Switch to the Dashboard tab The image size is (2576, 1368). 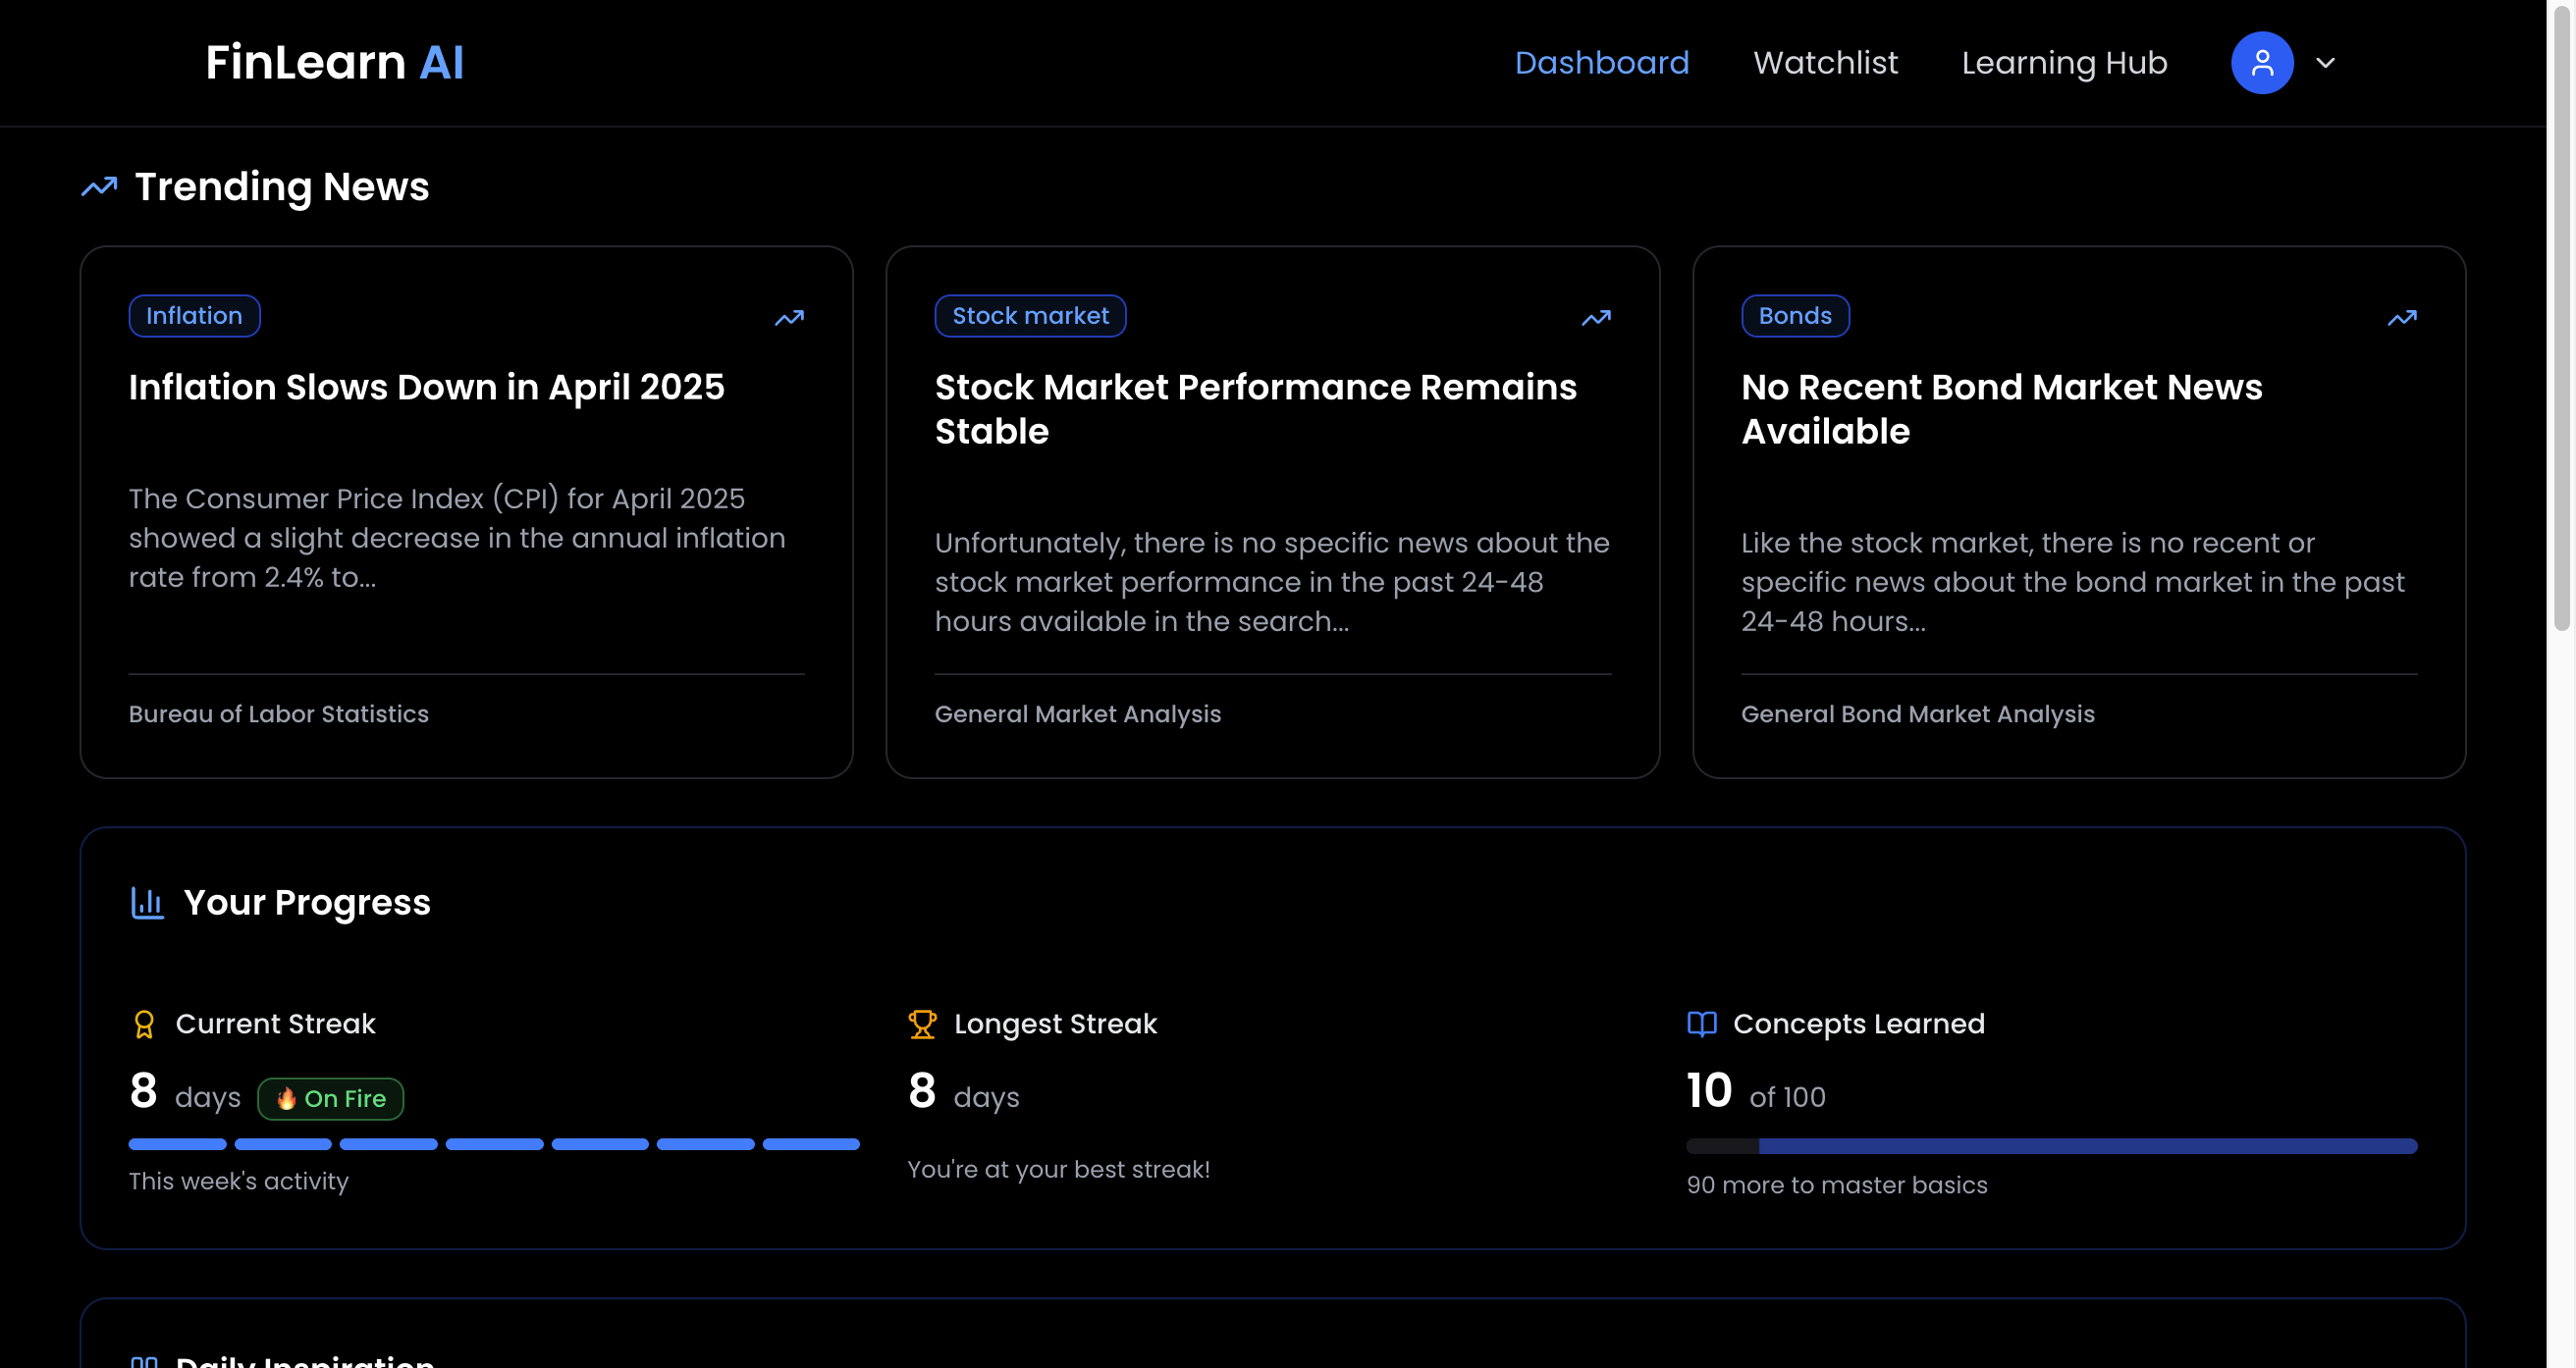1601,63
